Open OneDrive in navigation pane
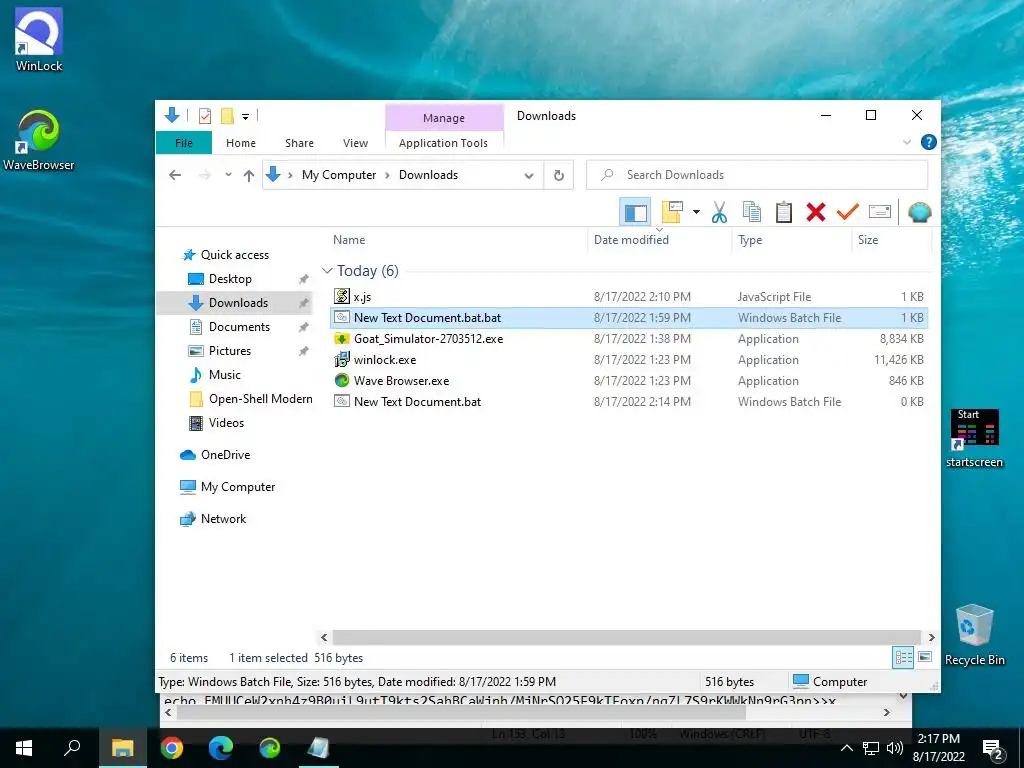 (x=225, y=455)
